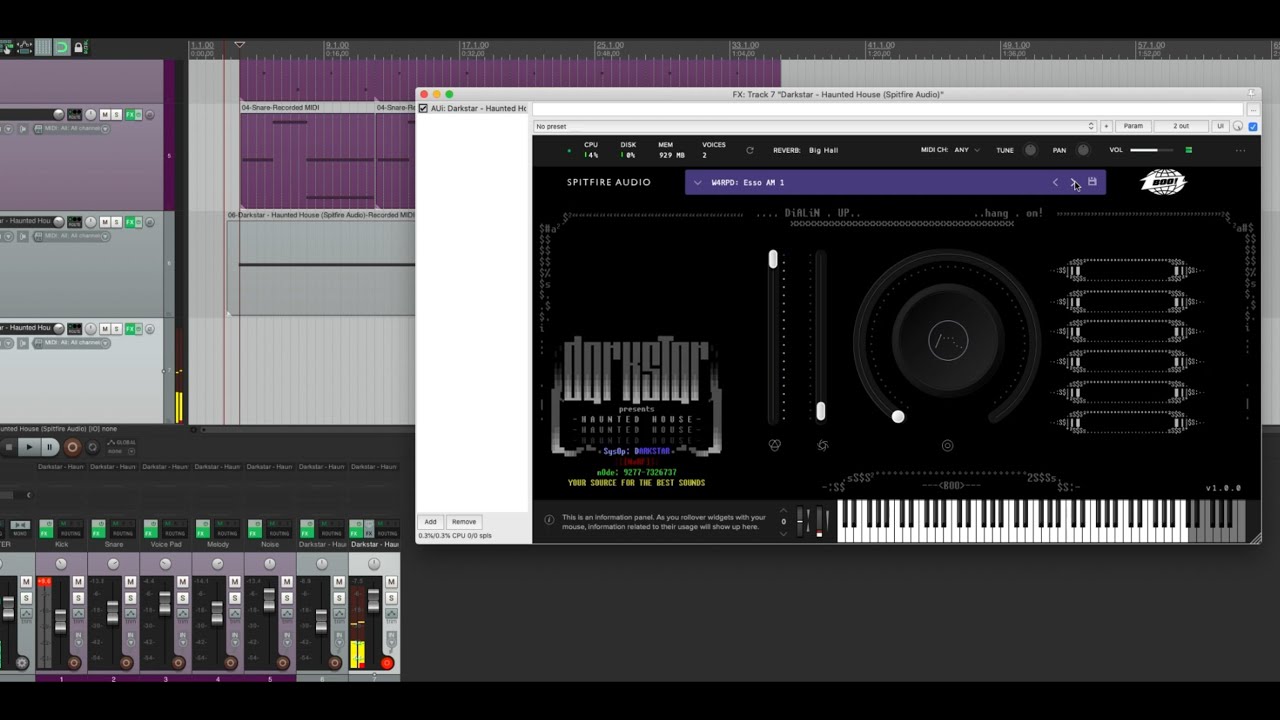Click the icon below left vertical slider
Viewport: 1280px width, 720px height.
point(774,445)
